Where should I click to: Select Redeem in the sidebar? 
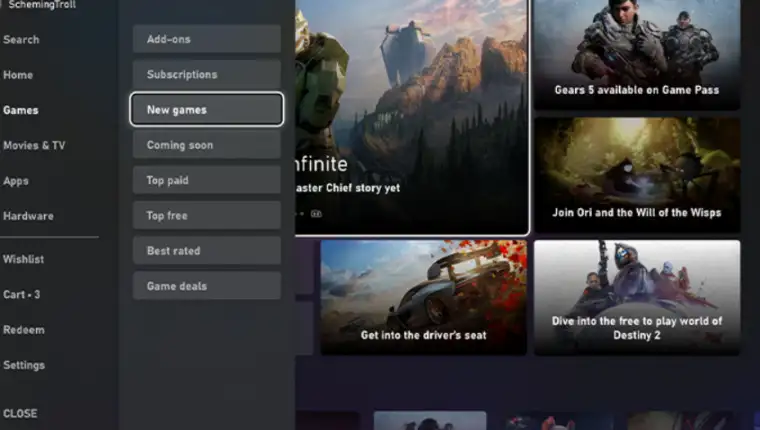click(x=23, y=330)
